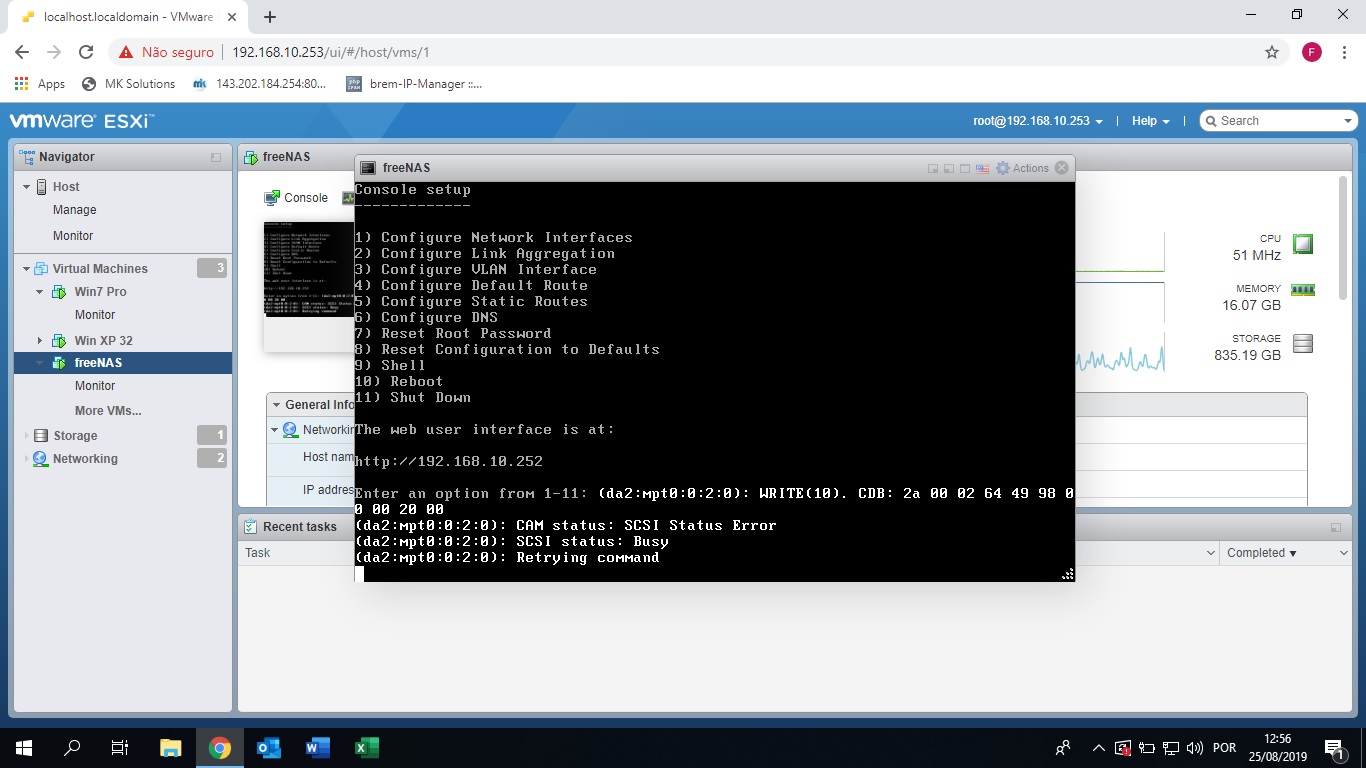The height and width of the screenshot is (768, 1366).
Task: Open the Help dropdown menu
Action: pos(1150,121)
